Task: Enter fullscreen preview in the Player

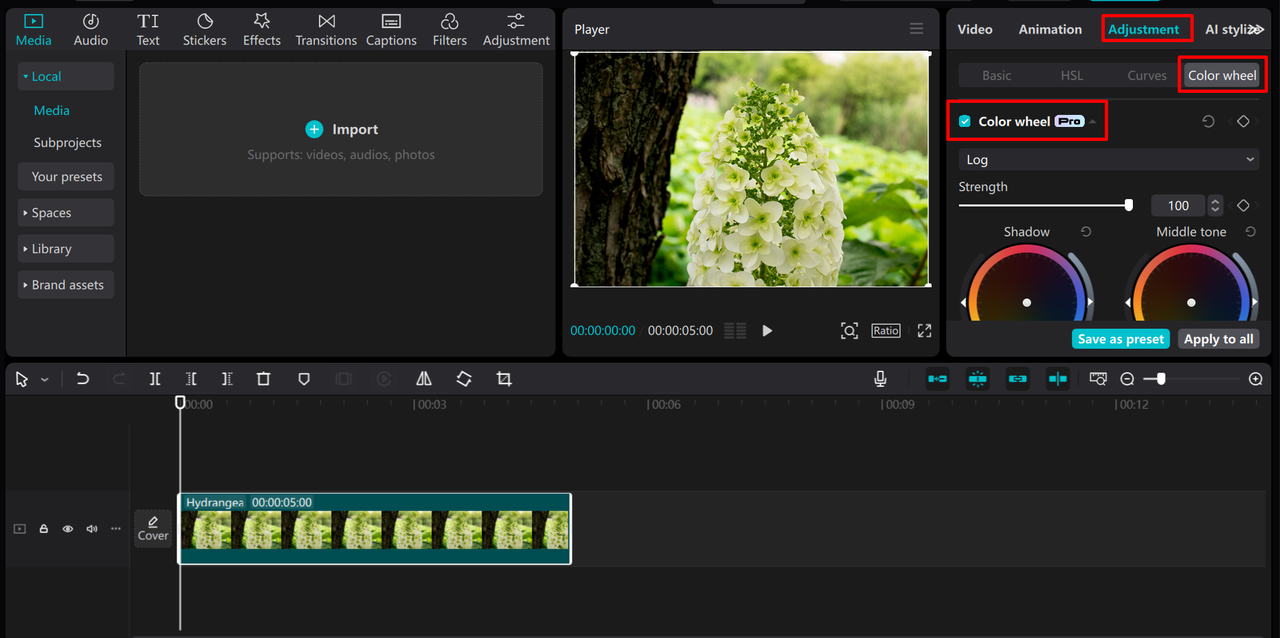Action: point(924,331)
